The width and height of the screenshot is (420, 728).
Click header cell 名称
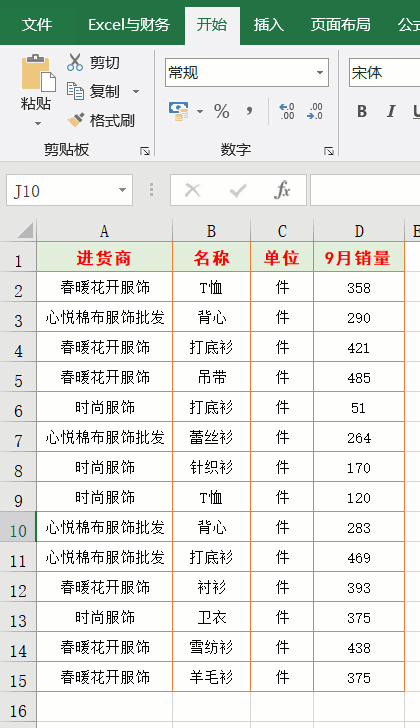click(x=211, y=257)
